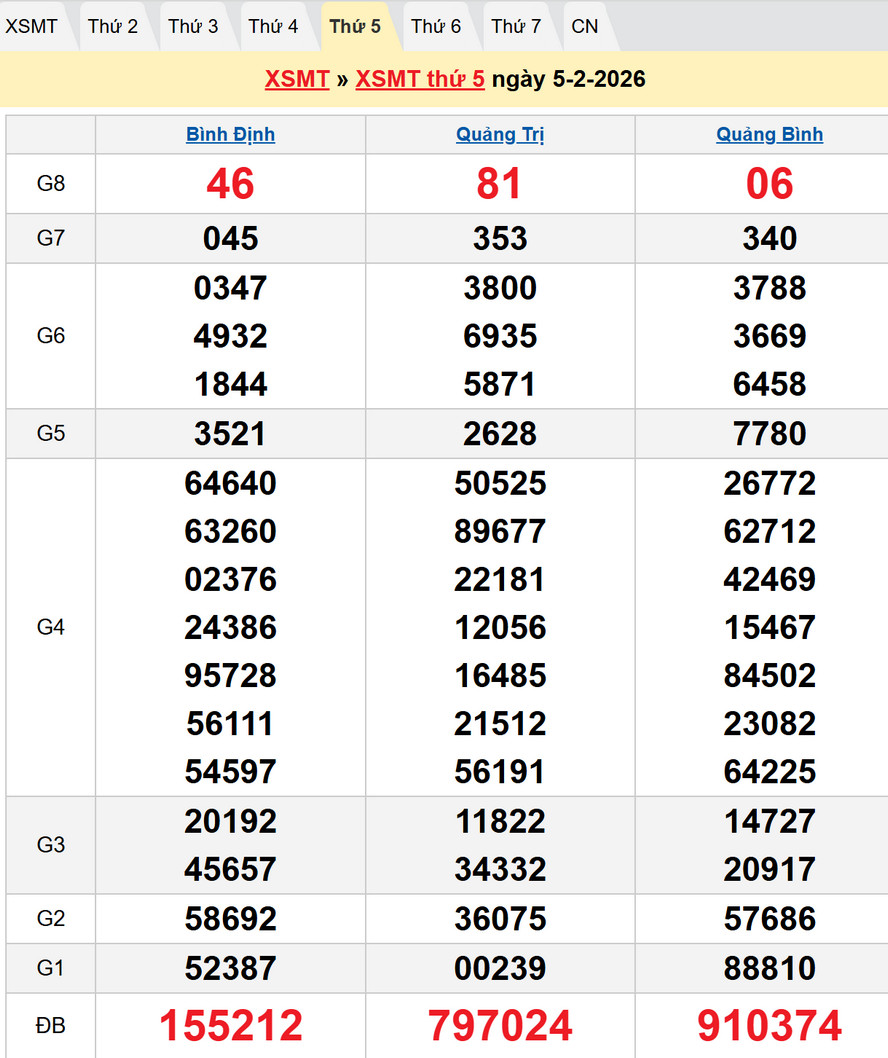Click the G8 result 46
Screen dimensions: 888x1058
(x=230, y=184)
